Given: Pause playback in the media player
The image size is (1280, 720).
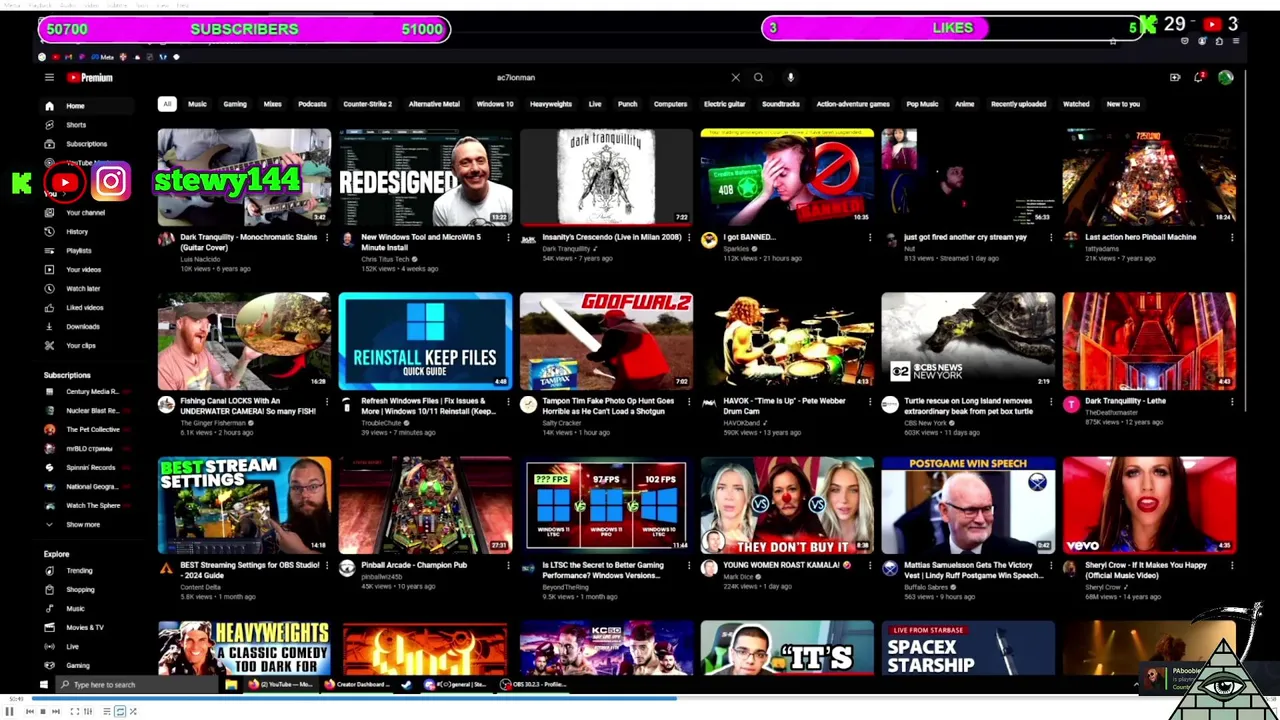Looking at the screenshot, I should tap(10, 712).
